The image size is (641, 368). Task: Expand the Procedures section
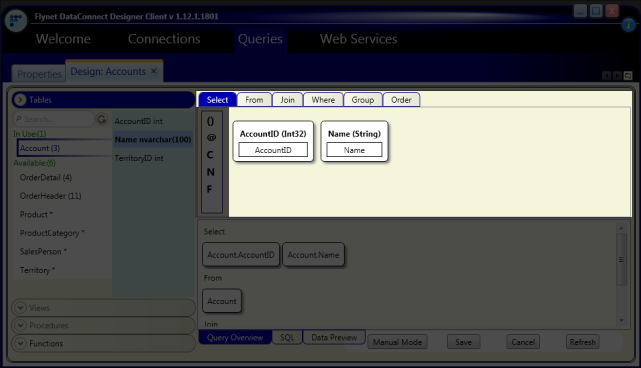(x=20, y=325)
